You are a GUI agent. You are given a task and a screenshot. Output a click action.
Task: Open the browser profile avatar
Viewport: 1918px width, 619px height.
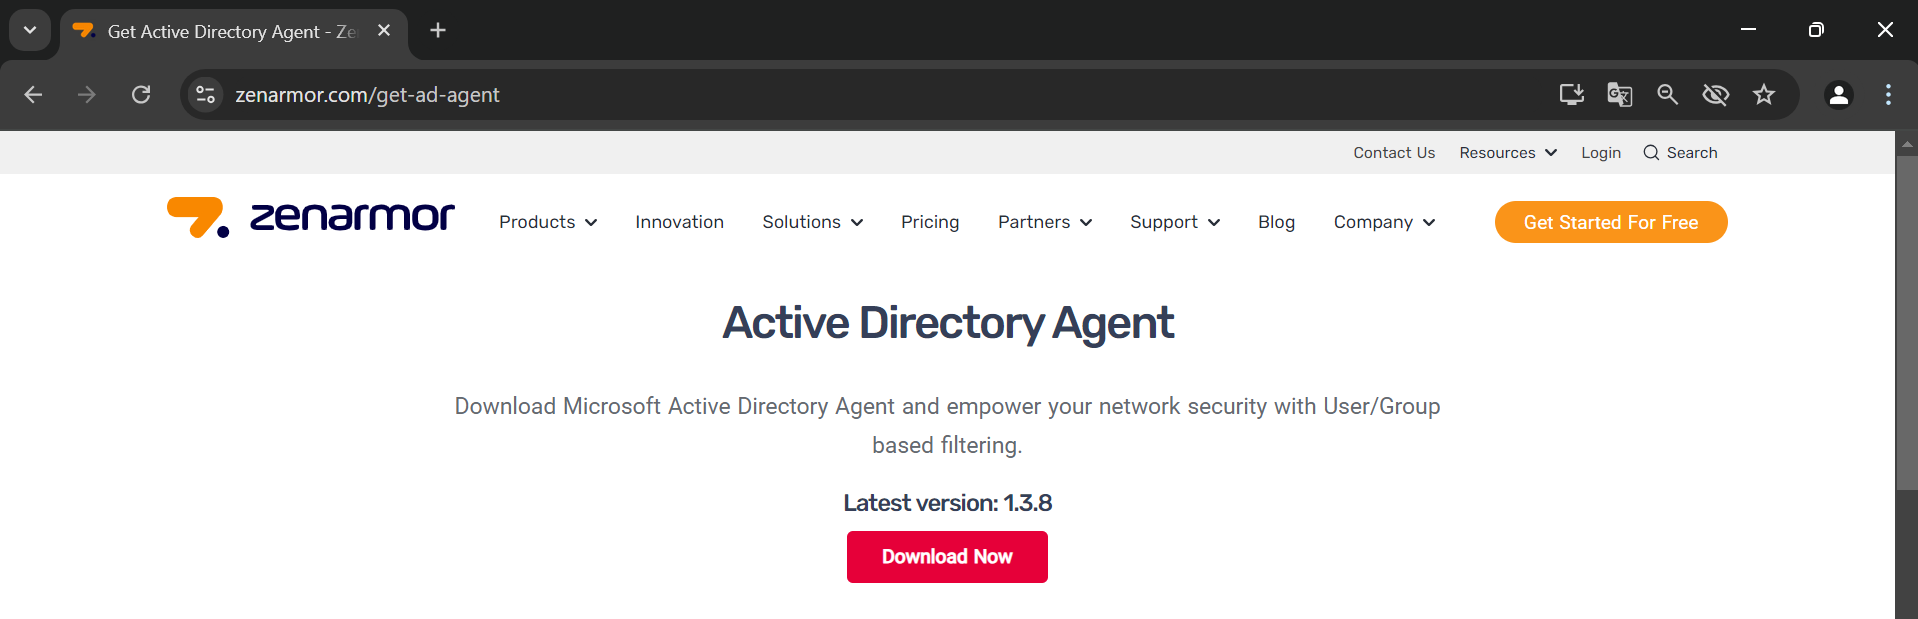pyautogui.click(x=1839, y=95)
